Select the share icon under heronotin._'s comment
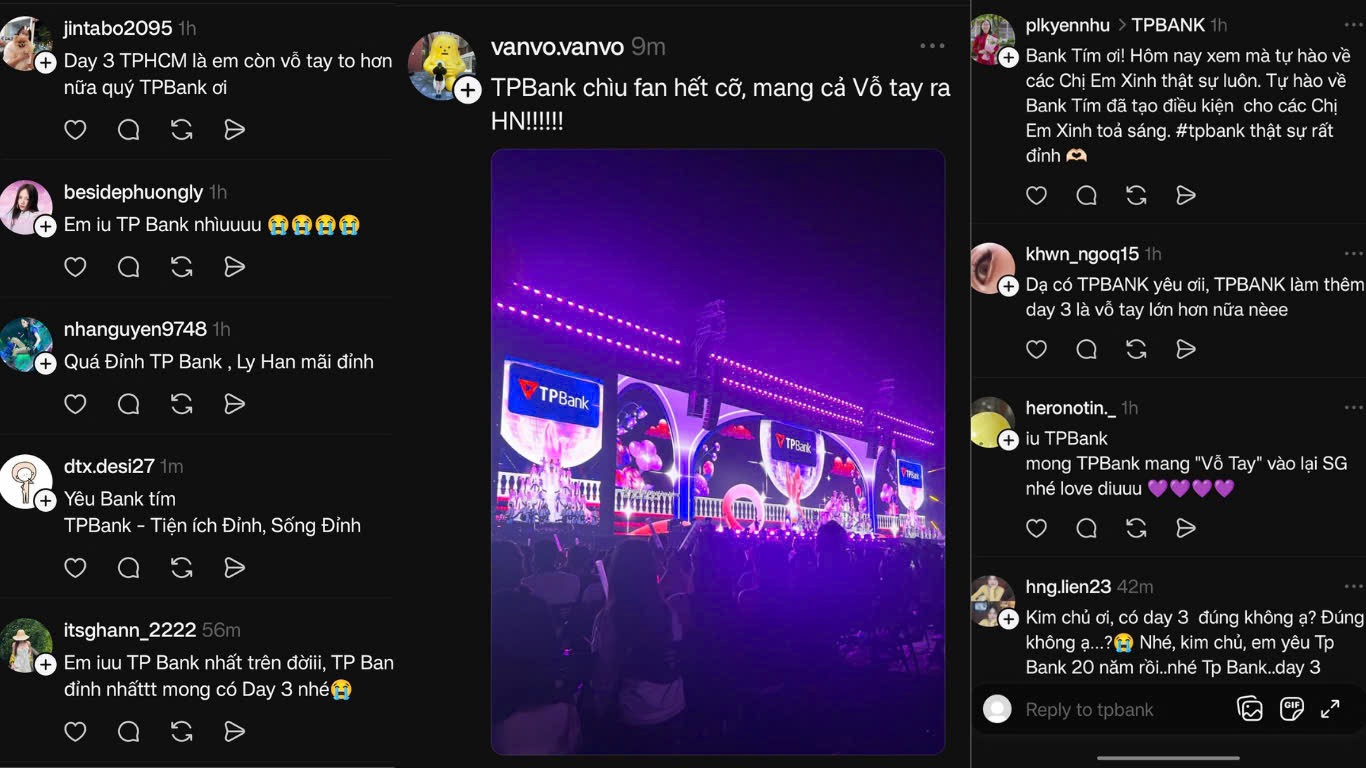Screen dimensions: 1366x768 tap(1186, 527)
